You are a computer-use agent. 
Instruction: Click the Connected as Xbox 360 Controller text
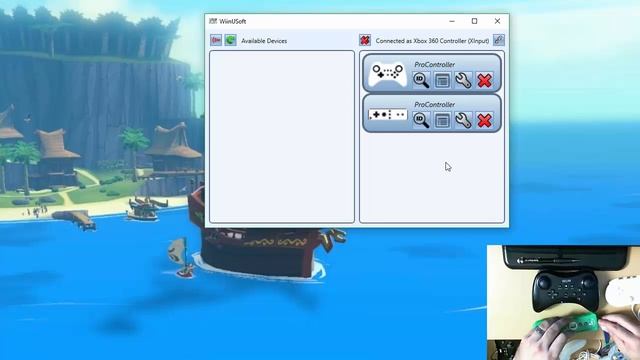(432, 41)
